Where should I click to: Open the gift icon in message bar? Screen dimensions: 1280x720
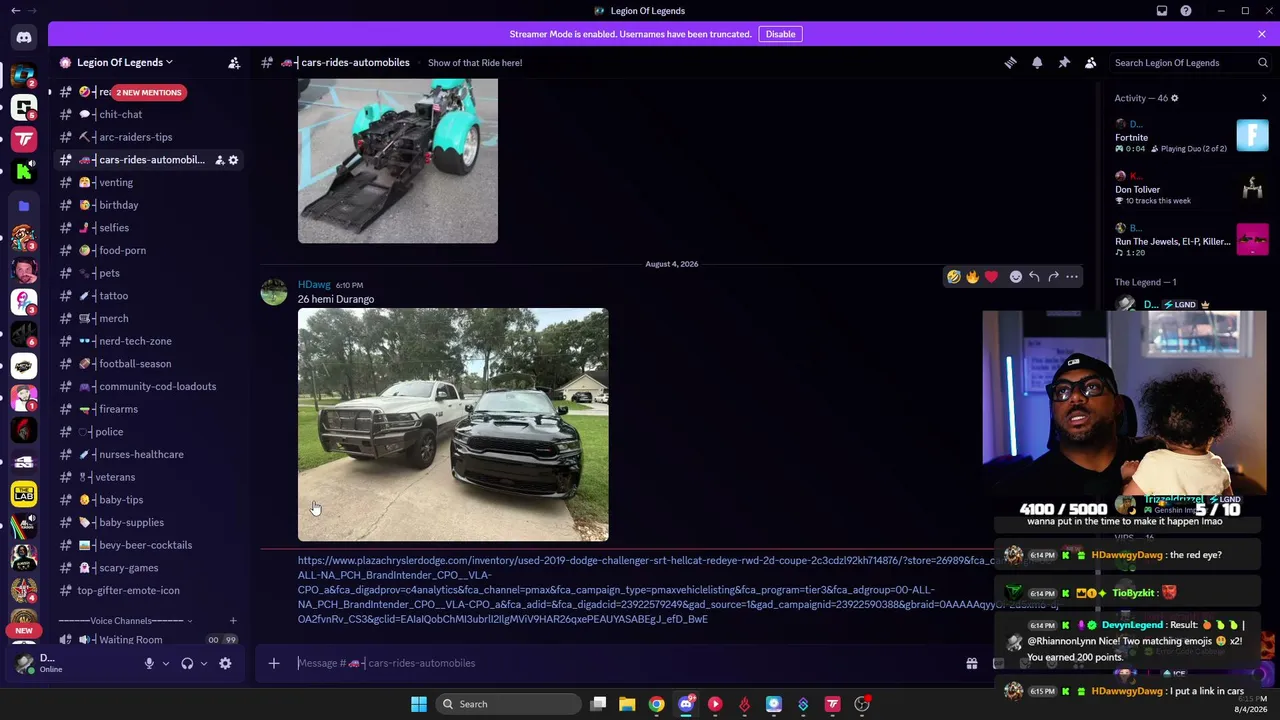tap(972, 663)
